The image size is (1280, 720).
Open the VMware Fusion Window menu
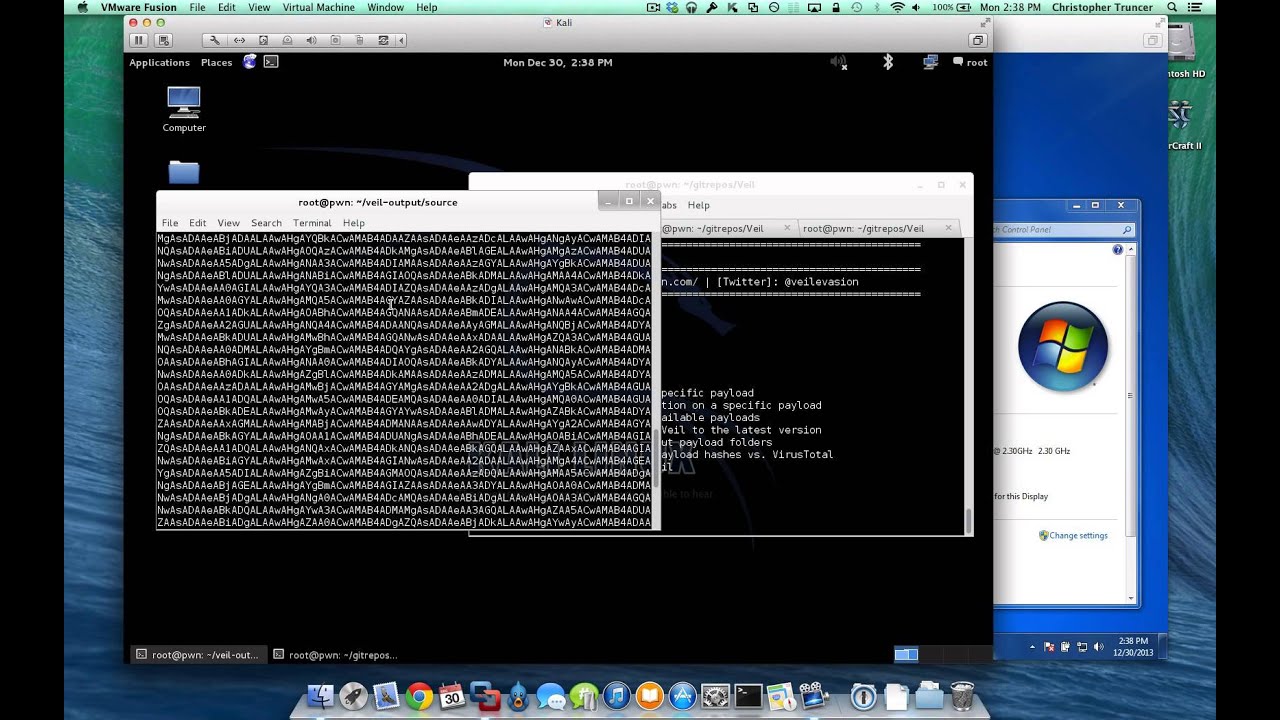[386, 7]
